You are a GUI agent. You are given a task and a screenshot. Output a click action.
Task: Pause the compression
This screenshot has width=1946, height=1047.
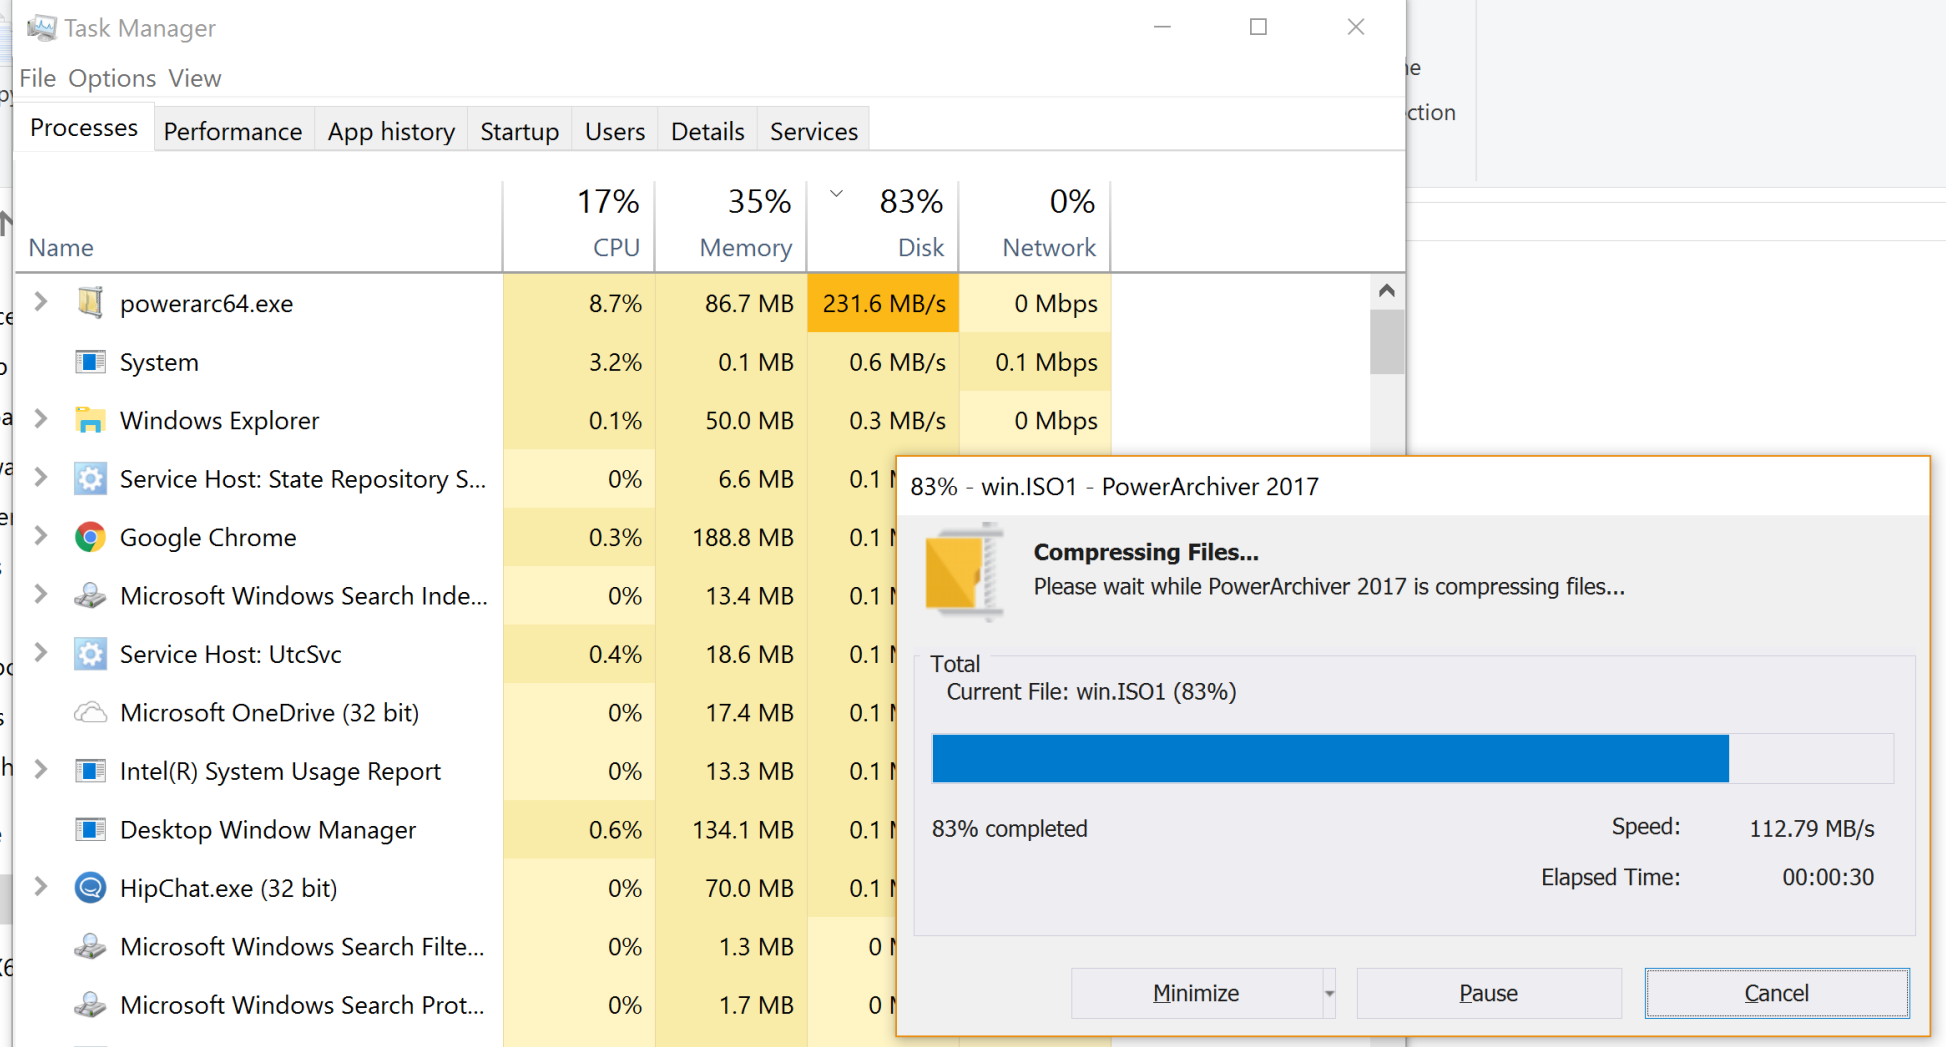point(1488,993)
